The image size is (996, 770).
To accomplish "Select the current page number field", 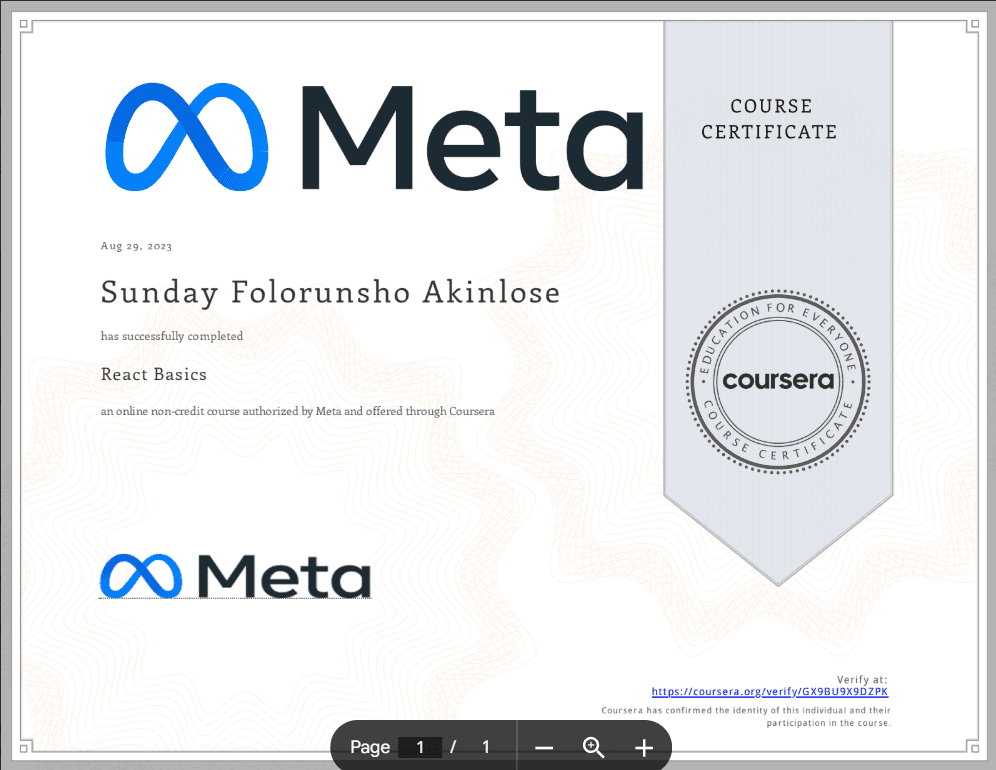I will (x=420, y=747).
